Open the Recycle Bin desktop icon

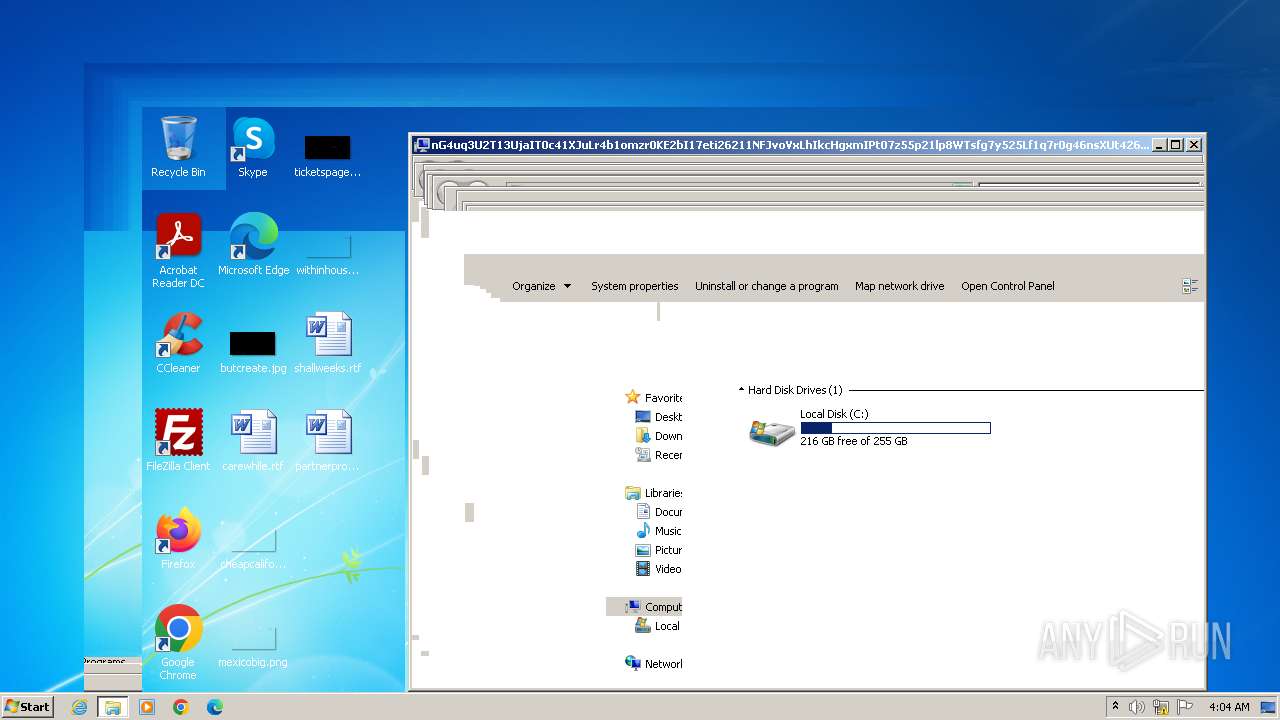[x=178, y=147]
